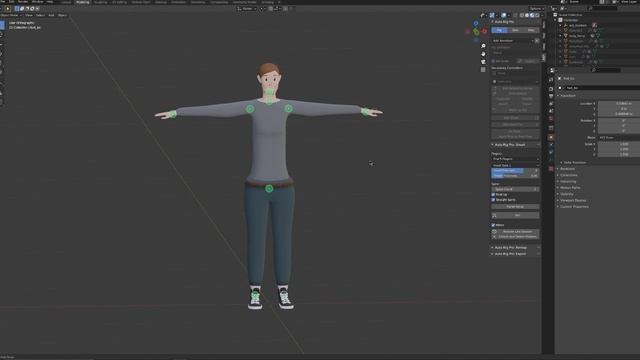Switch orthographic/perspective grid icon
The image size is (640, 360).
(x=483, y=70)
